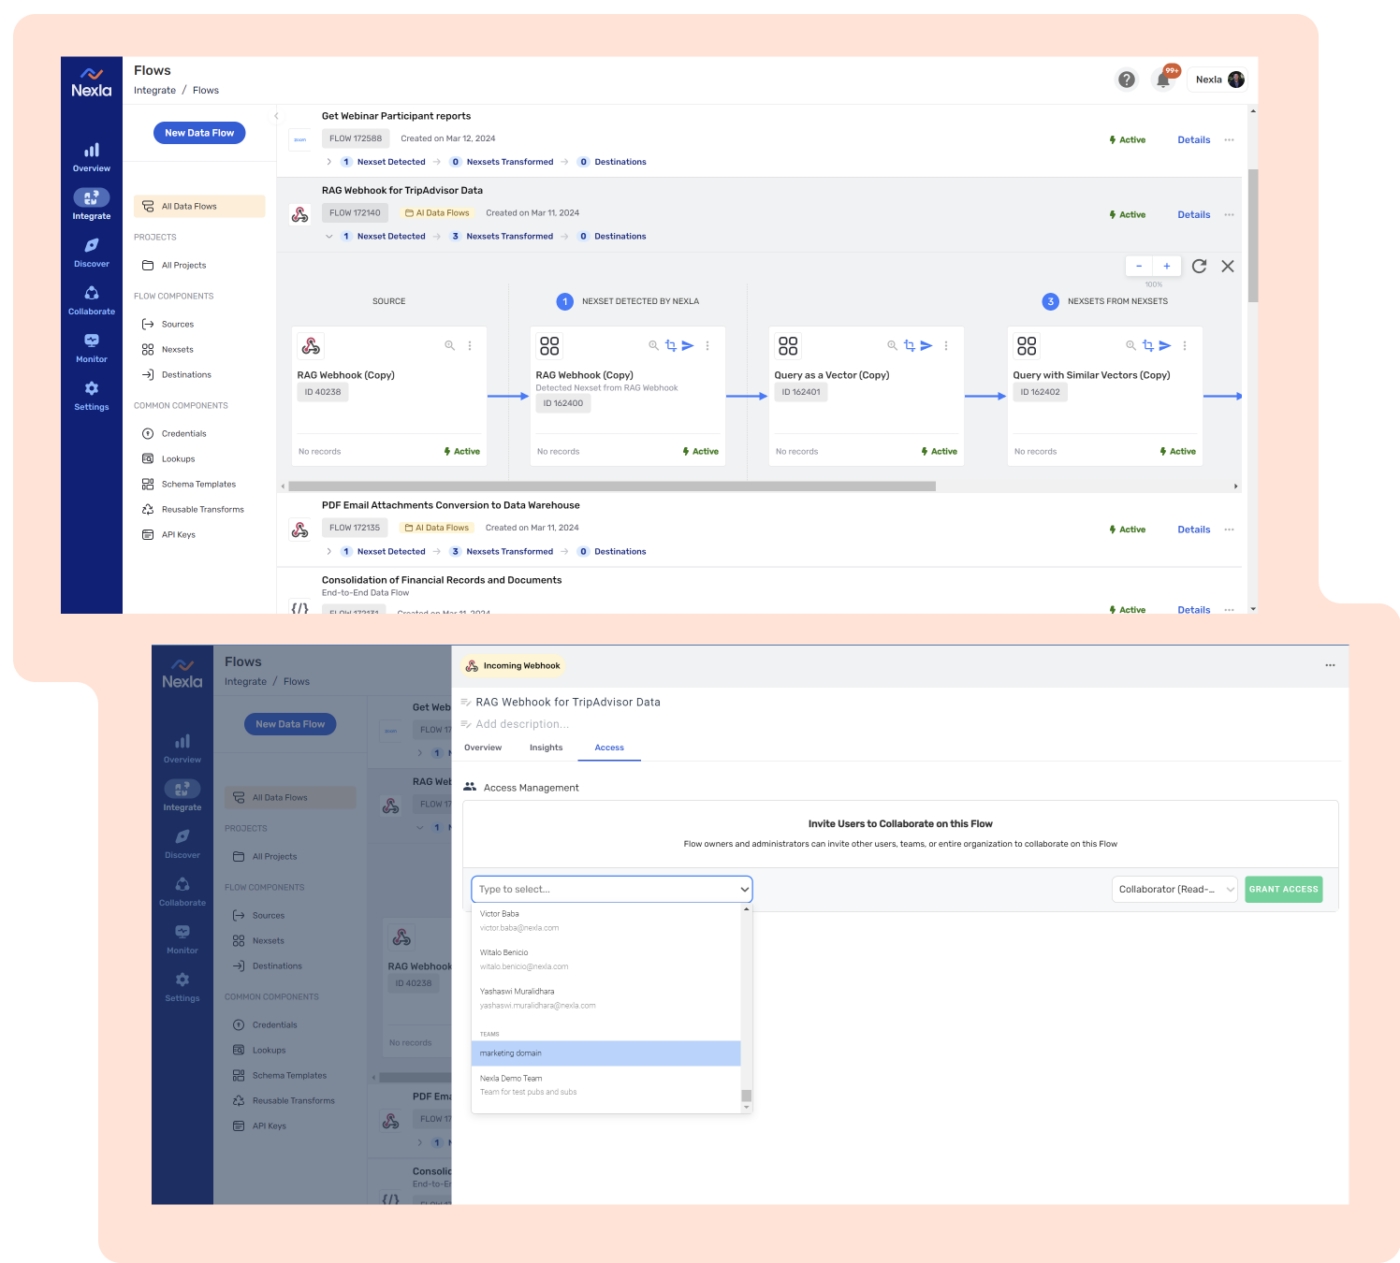
Task: Select Collaborate from the left navigation
Action: [x=91, y=300]
